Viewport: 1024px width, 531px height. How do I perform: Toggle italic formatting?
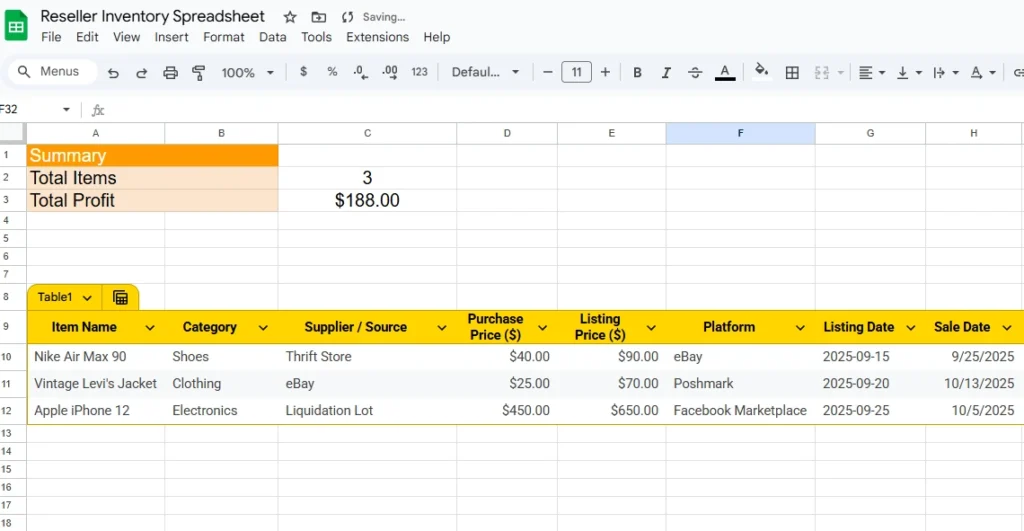[x=666, y=72]
